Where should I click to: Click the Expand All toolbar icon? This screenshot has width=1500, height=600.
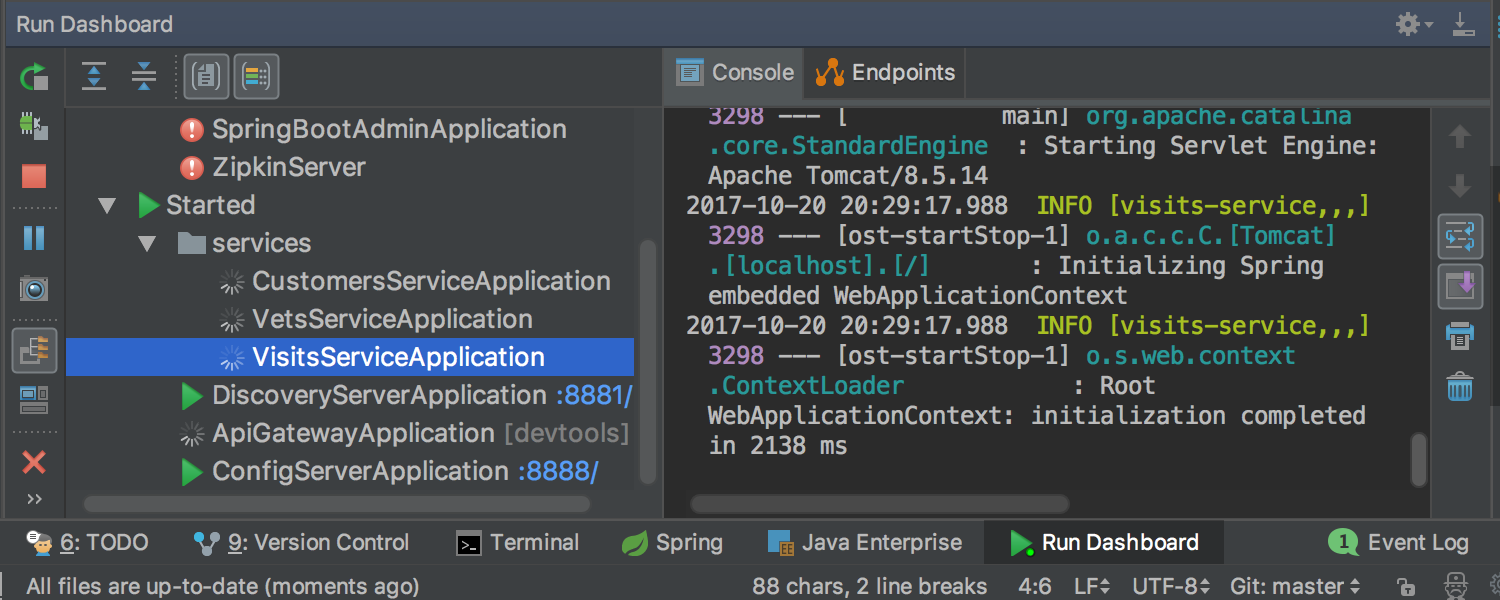94,76
